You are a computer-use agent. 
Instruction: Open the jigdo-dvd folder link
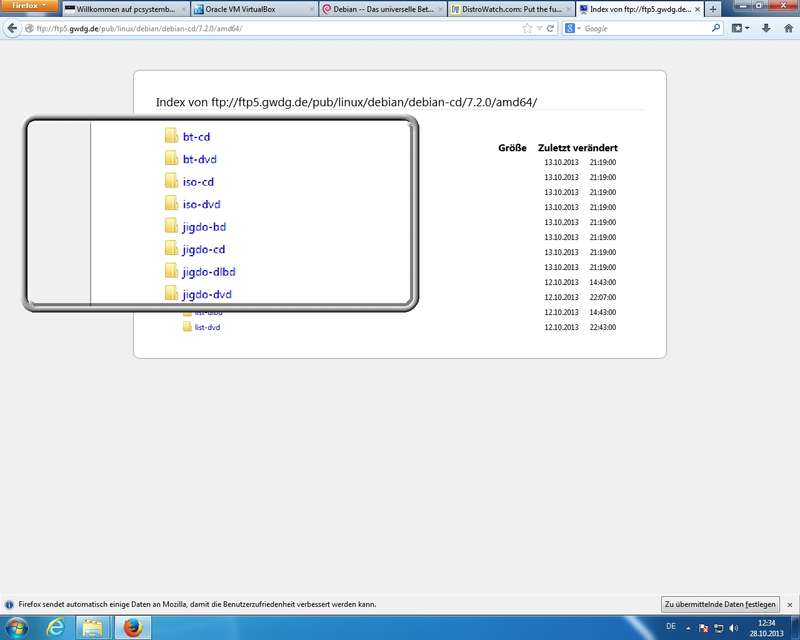click(x=207, y=294)
